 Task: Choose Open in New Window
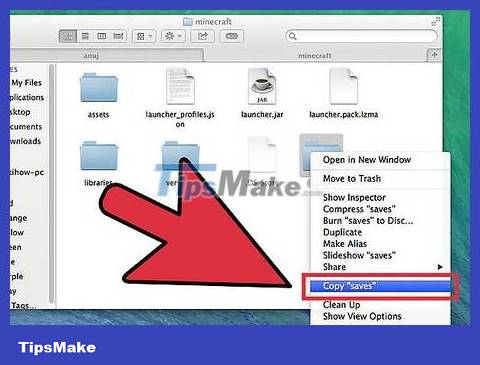click(380, 160)
